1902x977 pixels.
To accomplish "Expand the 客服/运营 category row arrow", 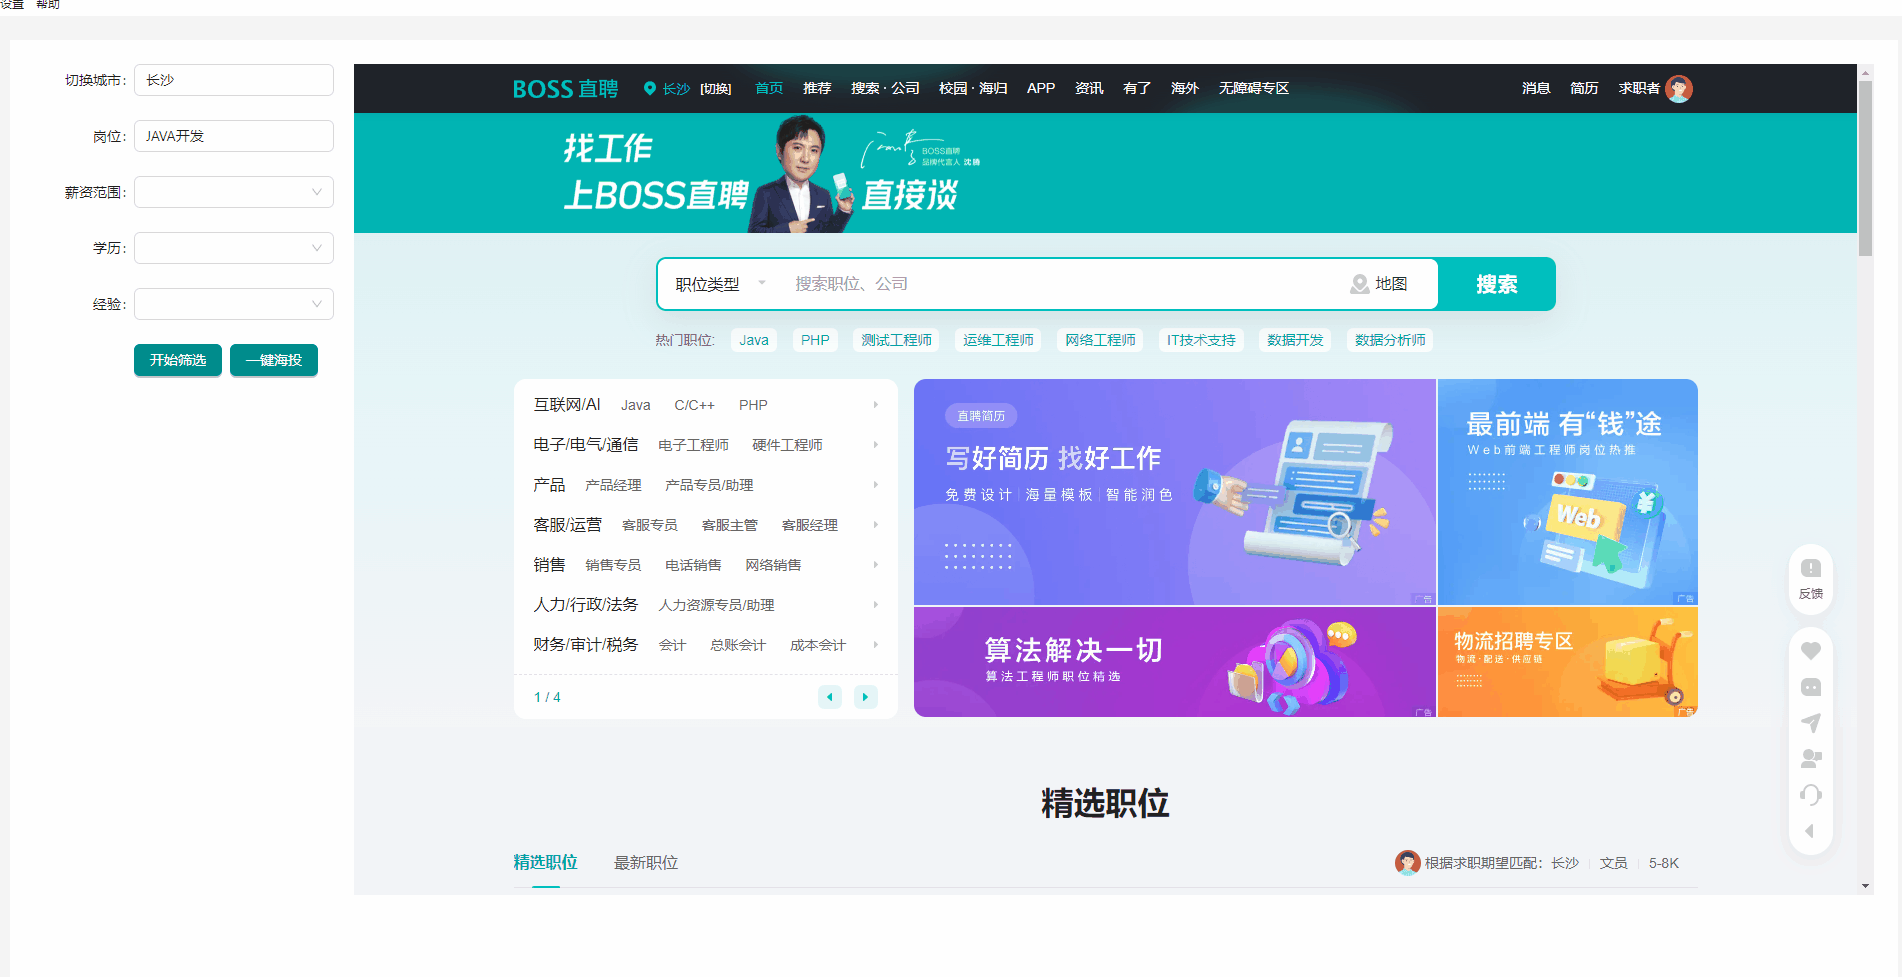I will [x=875, y=525].
